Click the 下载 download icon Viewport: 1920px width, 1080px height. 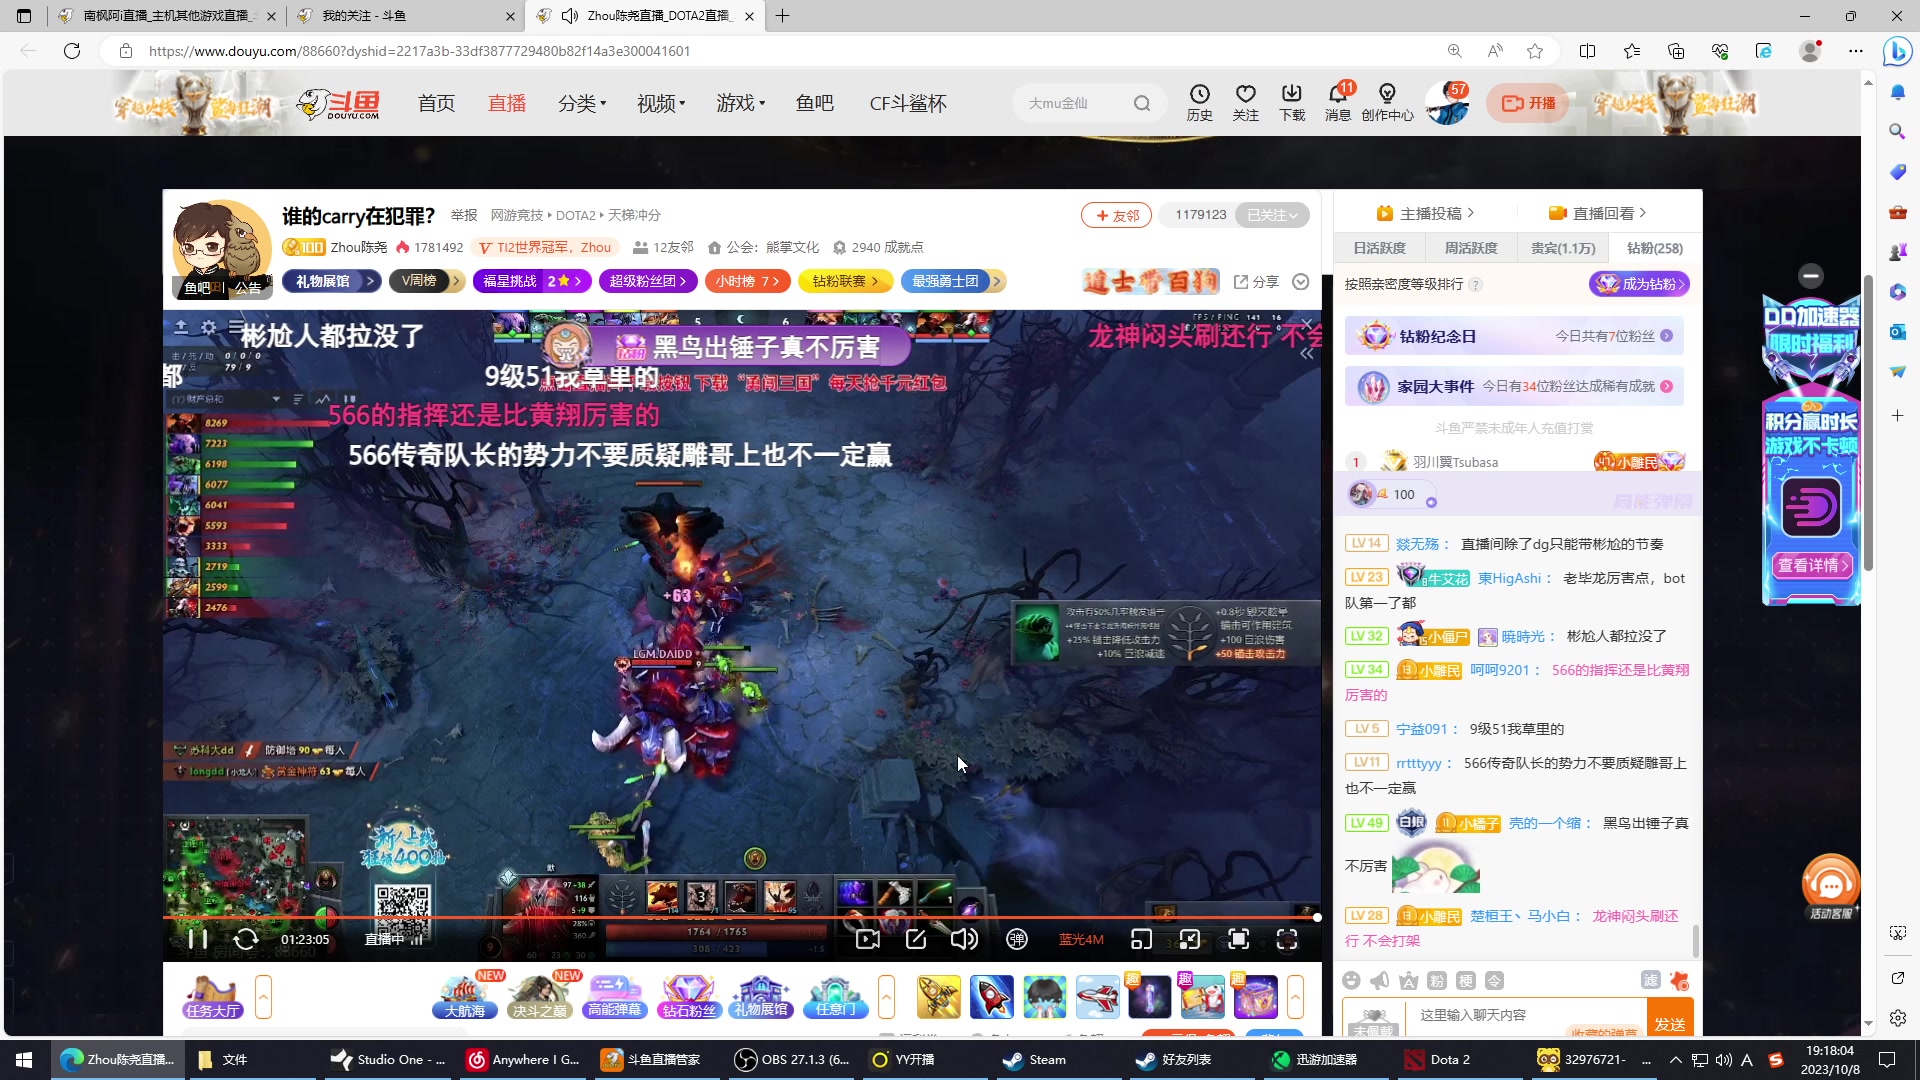click(x=1292, y=102)
